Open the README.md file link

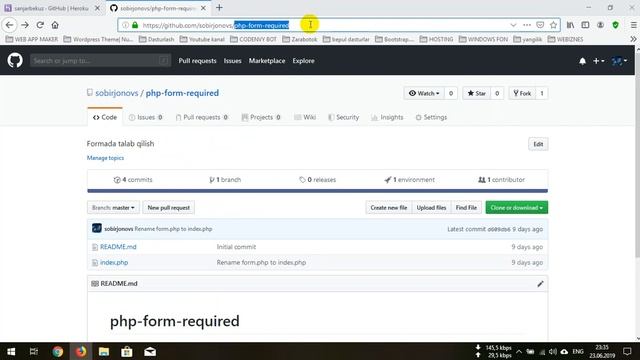click(118, 247)
